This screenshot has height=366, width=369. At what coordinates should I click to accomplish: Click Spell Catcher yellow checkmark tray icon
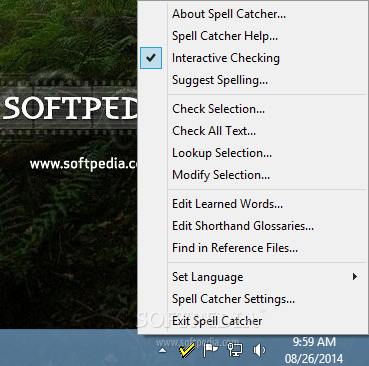pos(187,351)
